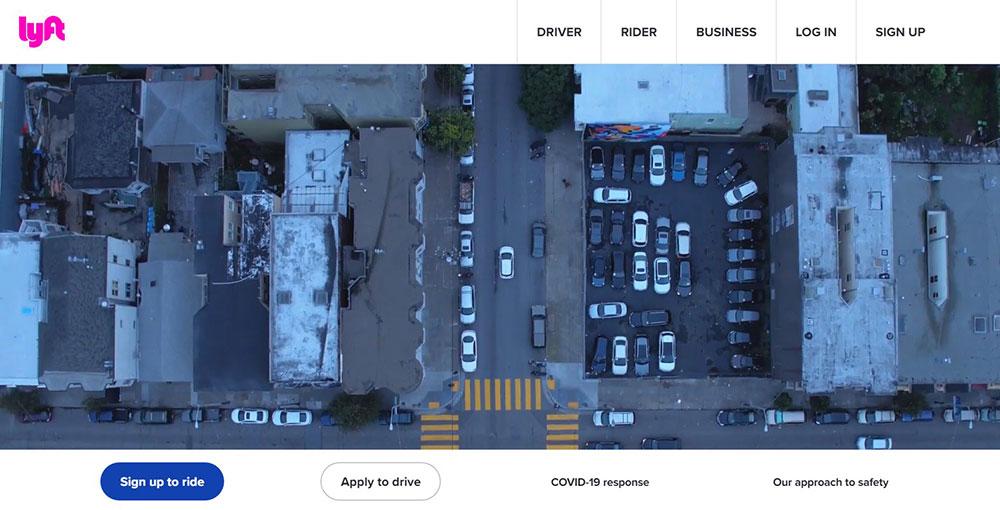Select the BUSINESS navigation item
This screenshot has width=1000, height=510.
point(726,32)
